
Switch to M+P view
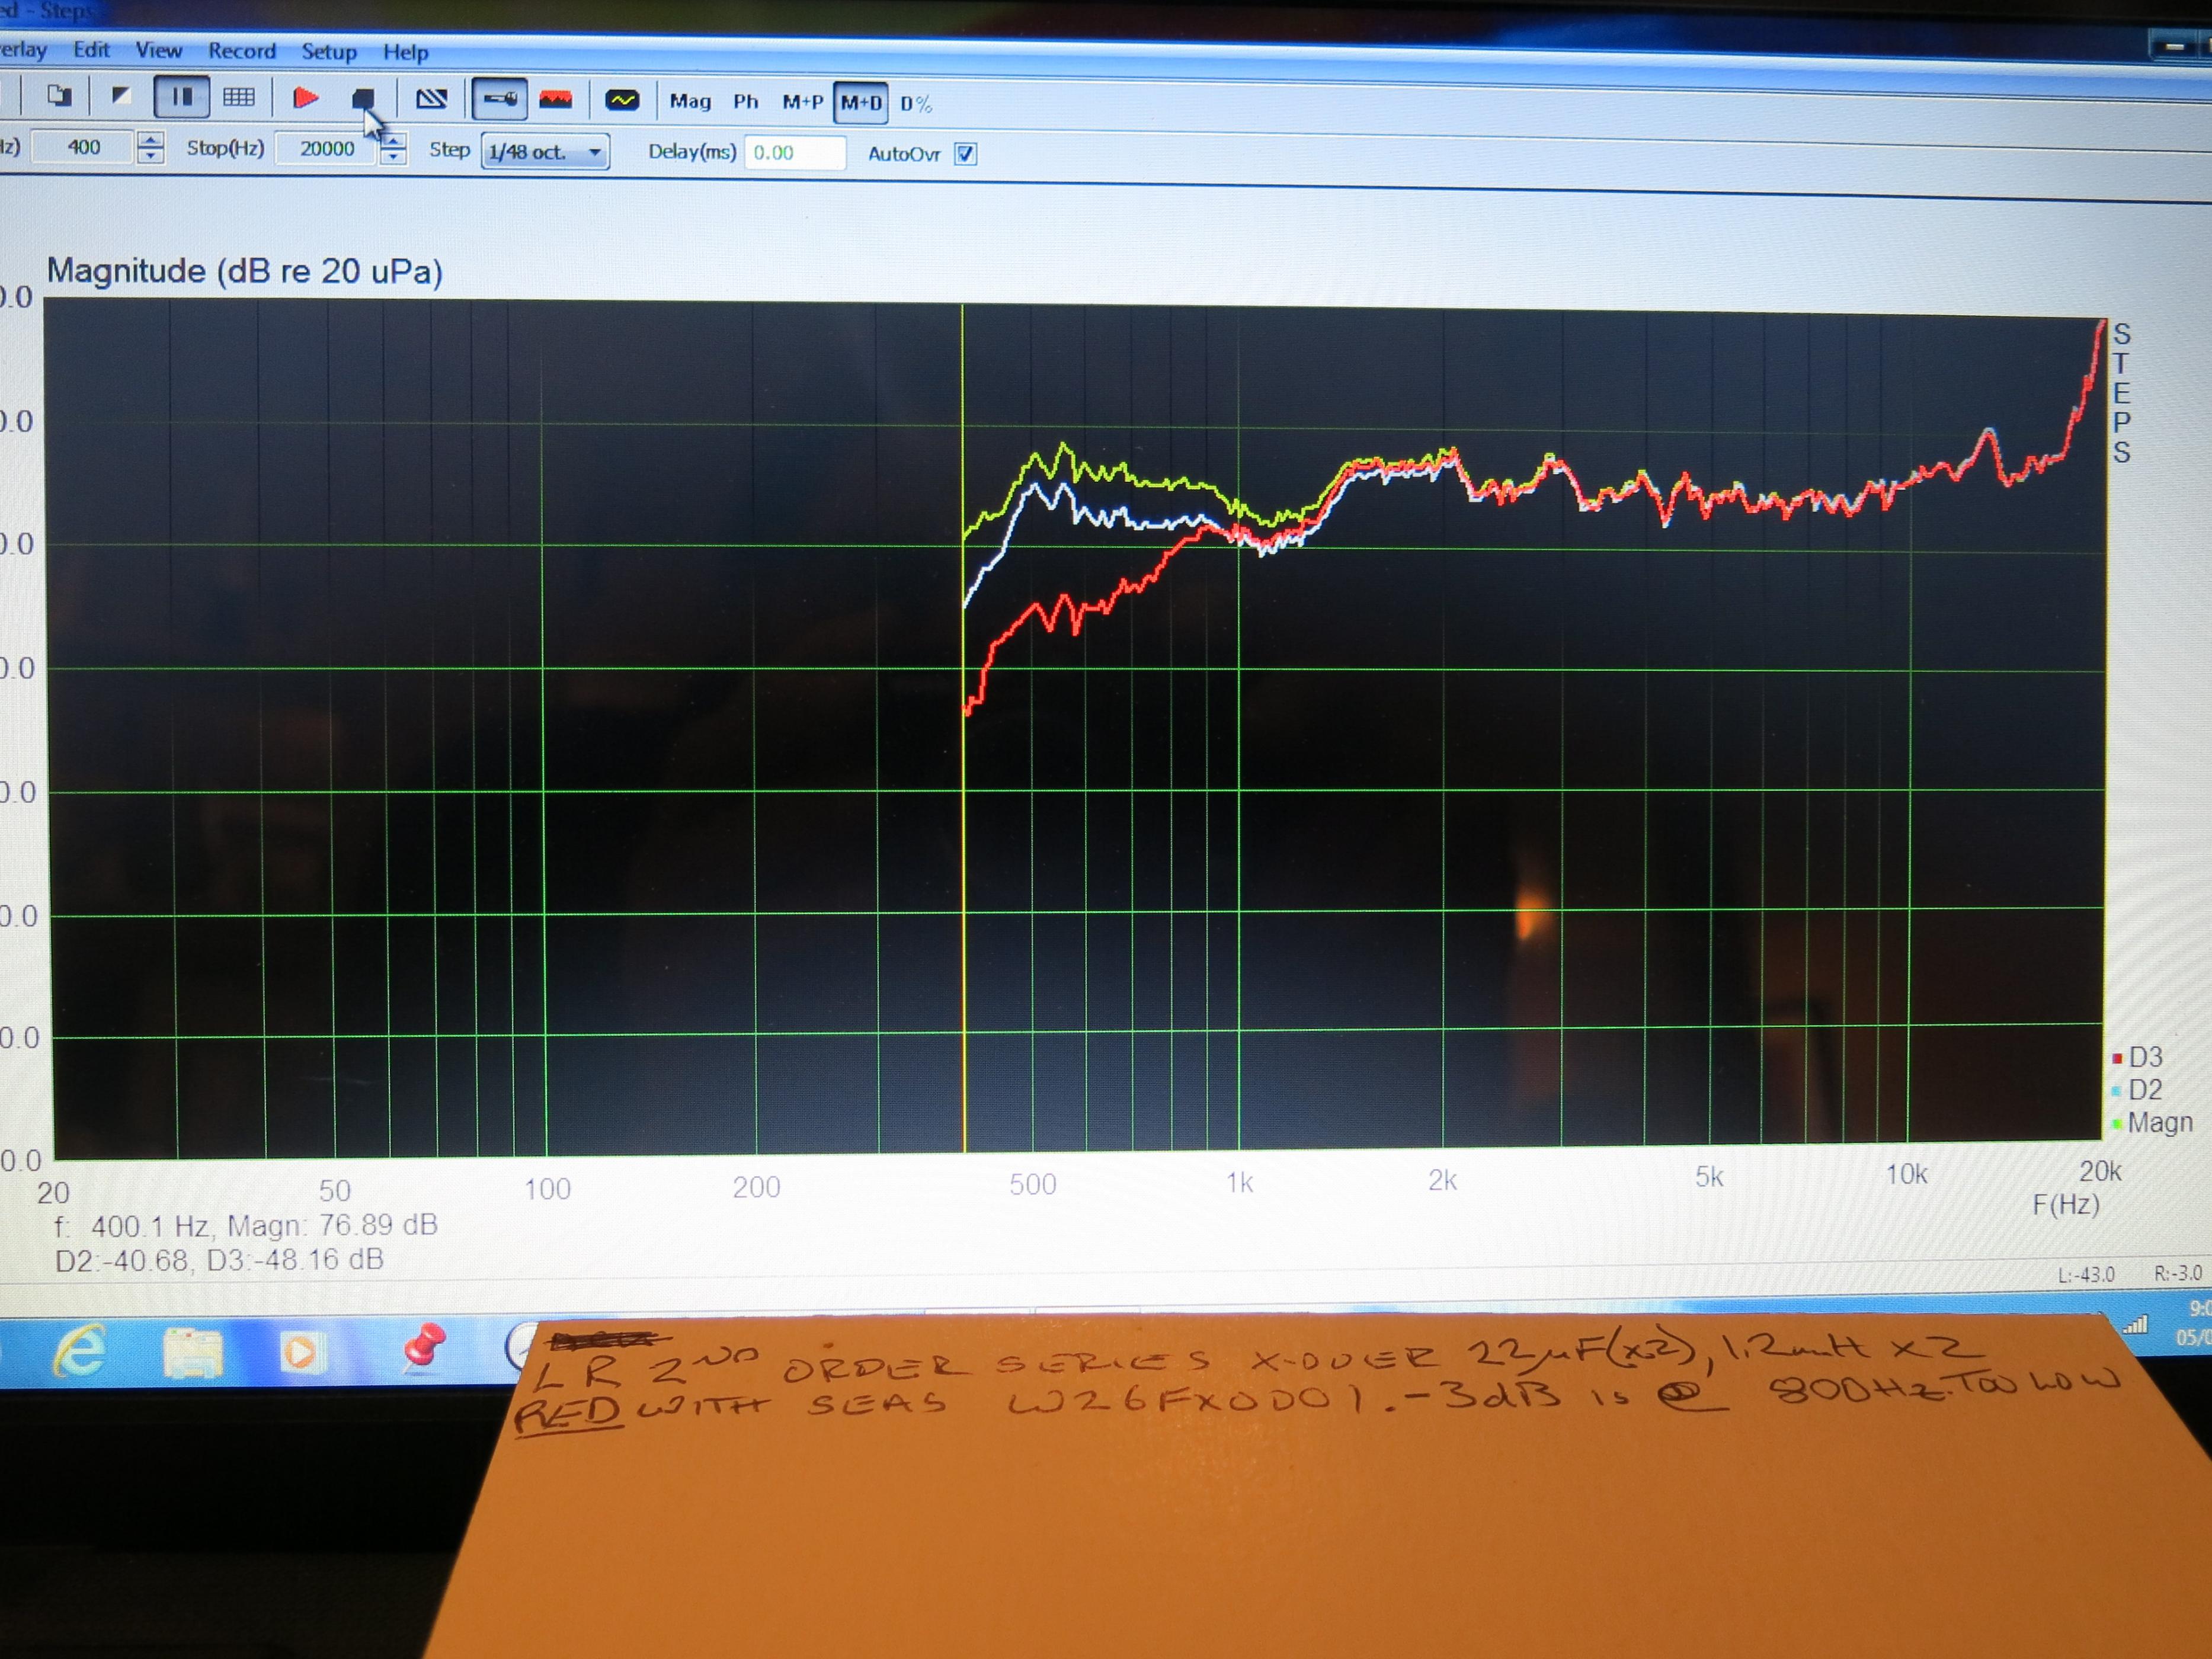[802, 102]
